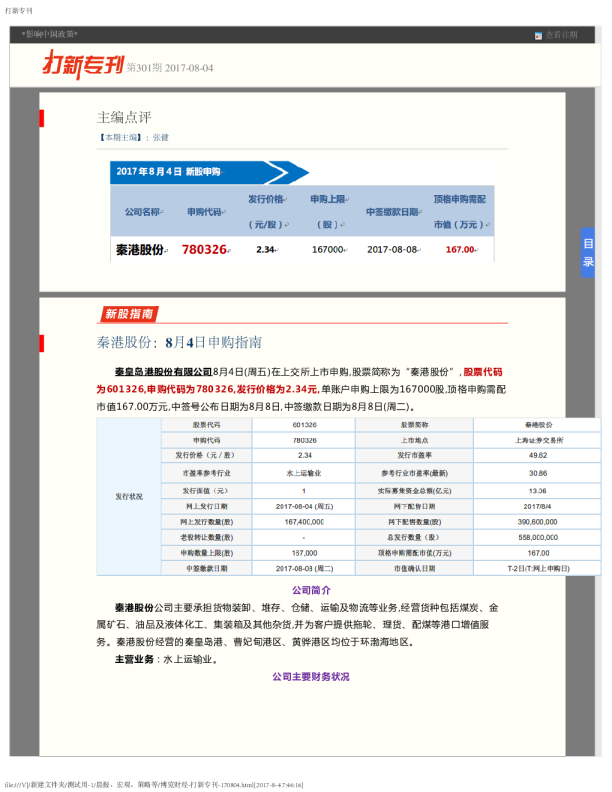Click the red 167.00 market value figure

click(459, 249)
